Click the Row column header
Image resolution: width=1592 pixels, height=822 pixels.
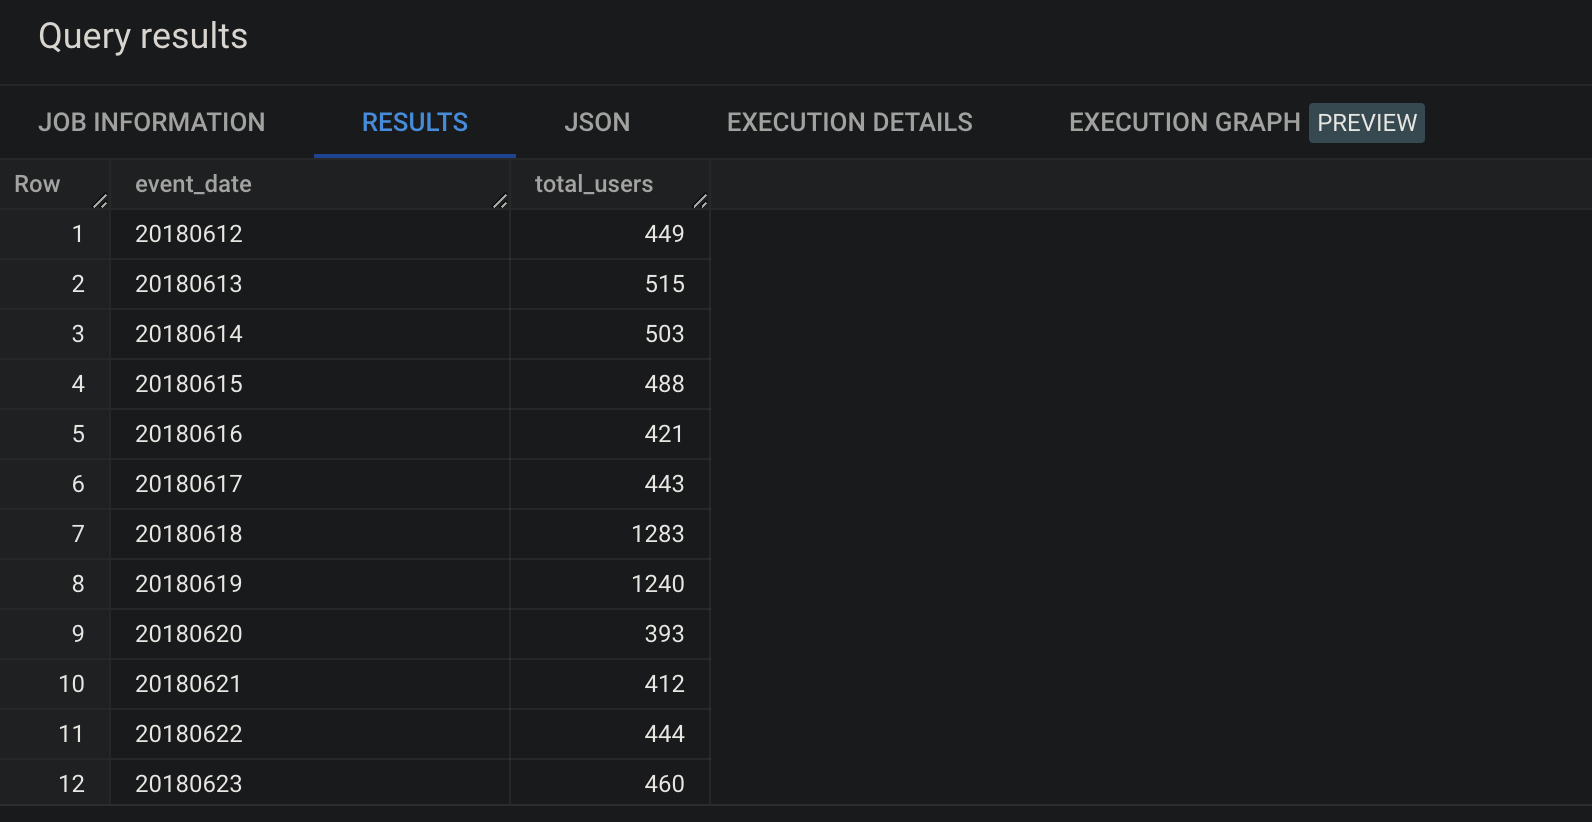(37, 184)
